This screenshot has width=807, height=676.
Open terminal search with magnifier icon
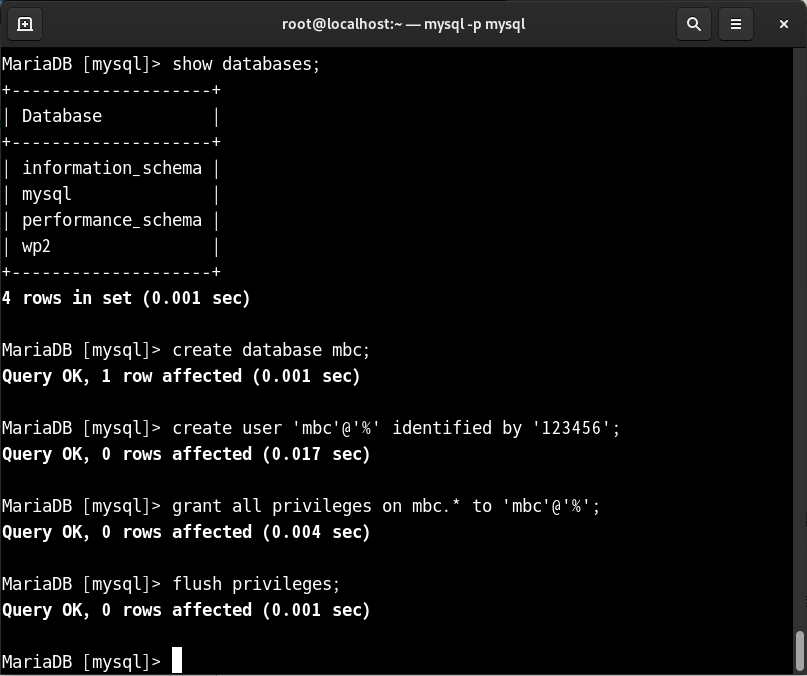[x=694, y=24]
